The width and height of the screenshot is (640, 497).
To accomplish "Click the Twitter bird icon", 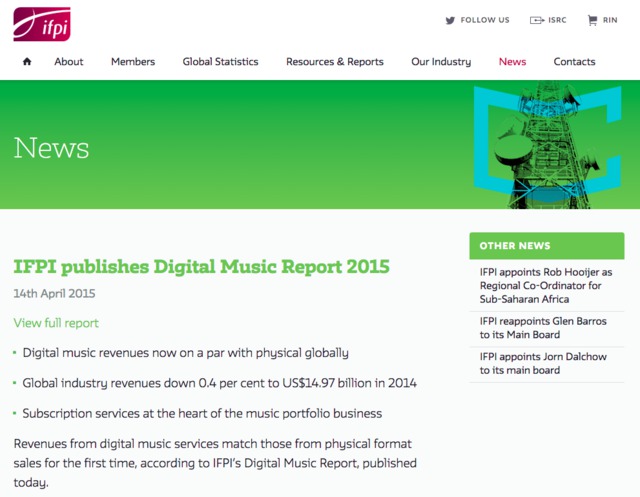I will coord(450,20).
